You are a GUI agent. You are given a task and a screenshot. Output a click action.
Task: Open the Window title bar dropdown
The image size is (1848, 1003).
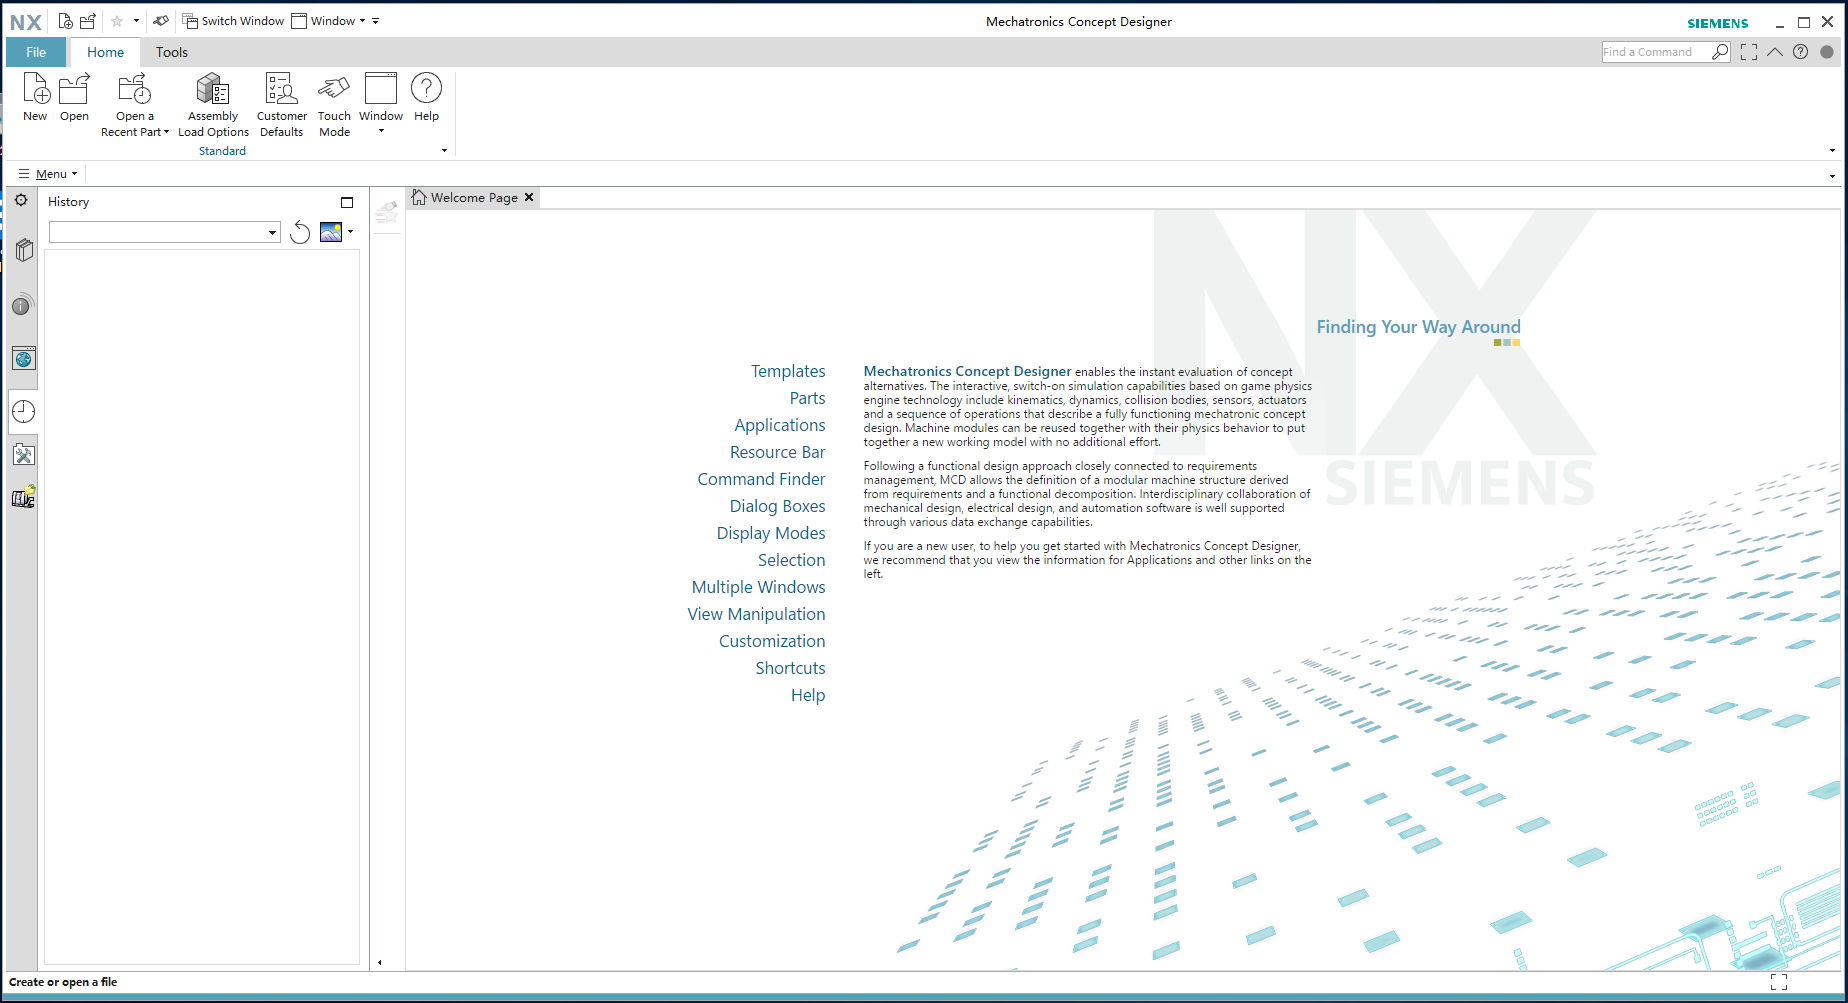tap(328, 21)
